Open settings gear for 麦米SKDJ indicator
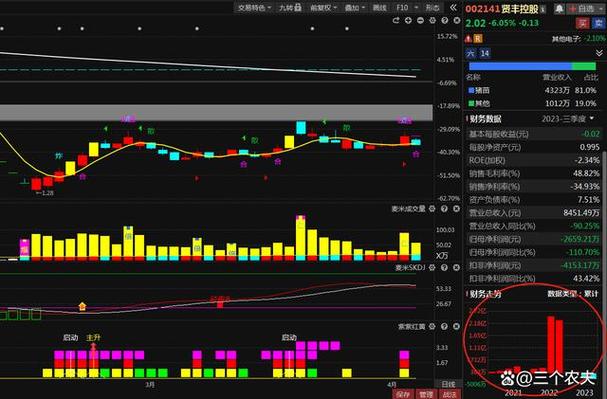 (432, 267)
